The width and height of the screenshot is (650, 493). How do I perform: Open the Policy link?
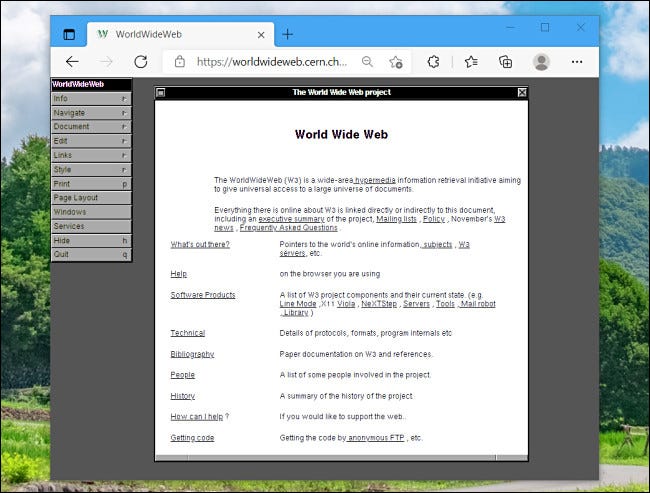click(434, 219)
